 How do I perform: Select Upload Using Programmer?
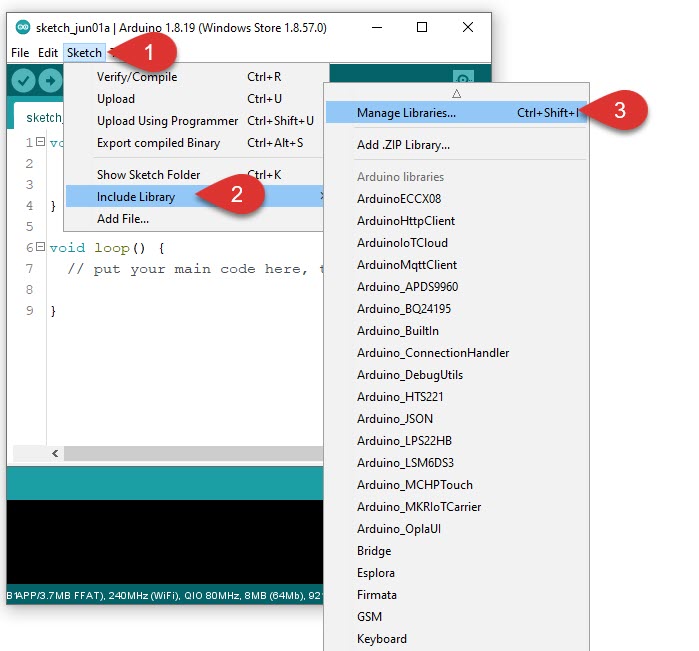coord(167,121)
